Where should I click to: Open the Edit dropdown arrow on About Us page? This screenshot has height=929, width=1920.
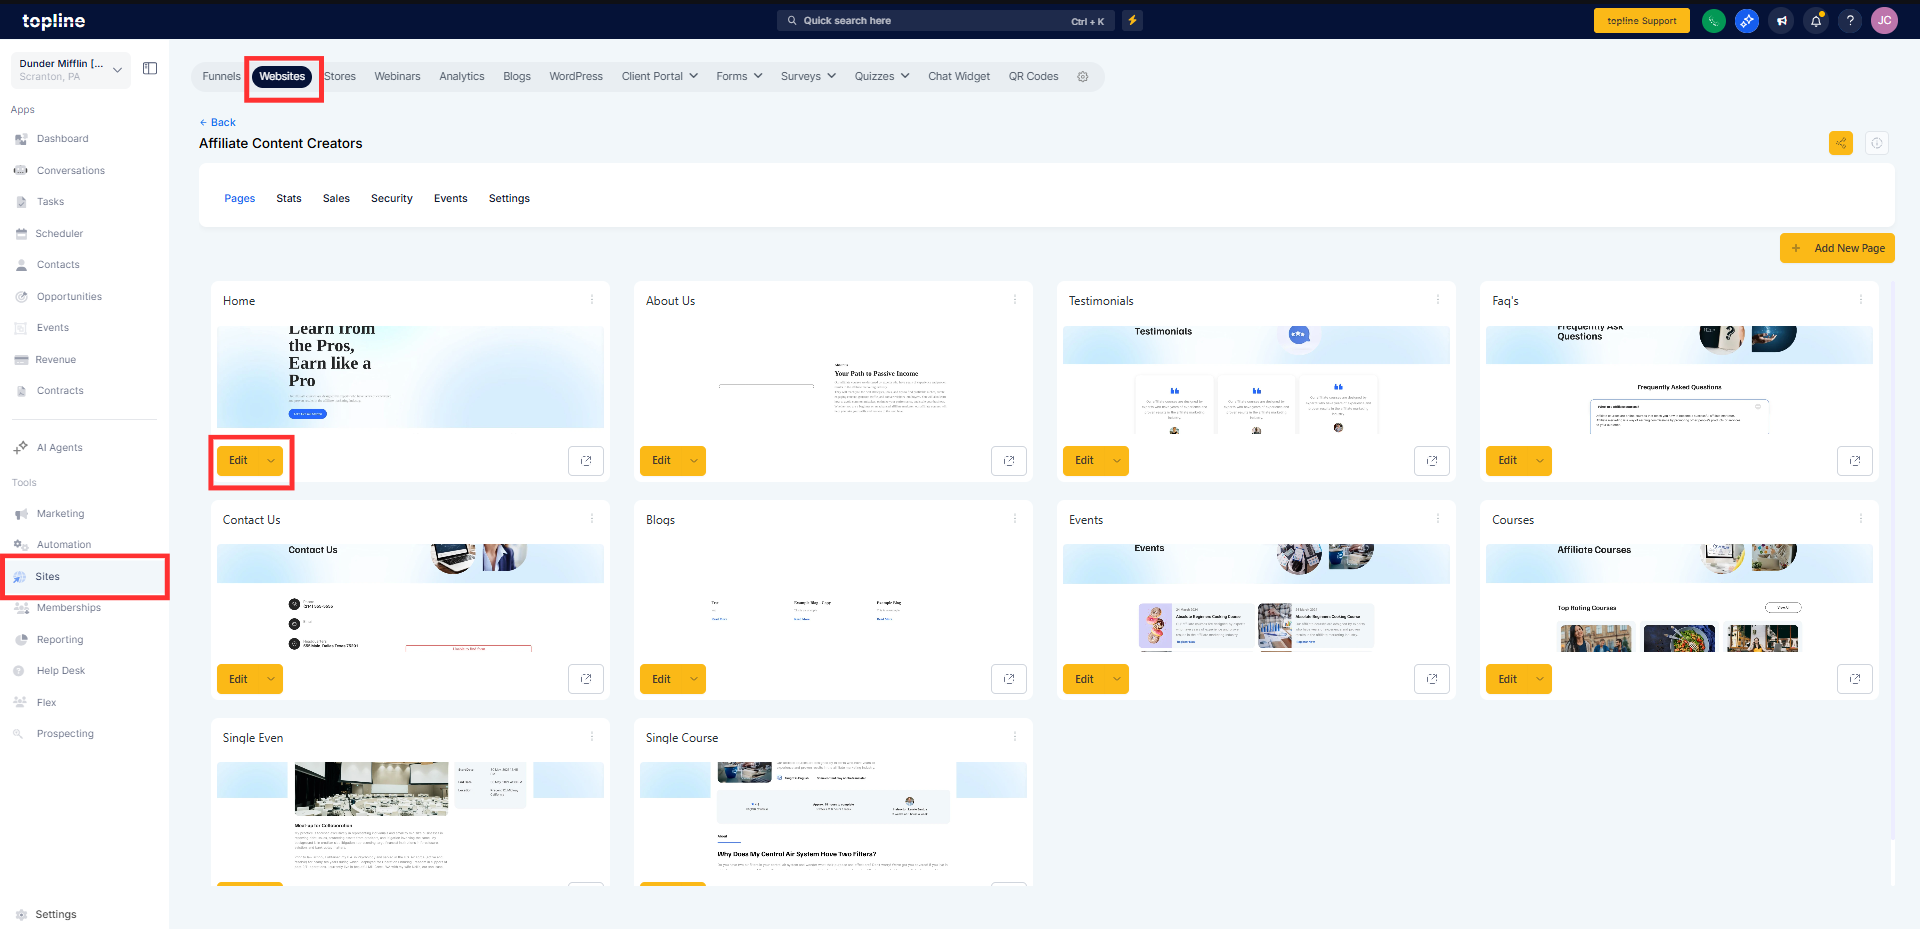[x=694, y=461]
